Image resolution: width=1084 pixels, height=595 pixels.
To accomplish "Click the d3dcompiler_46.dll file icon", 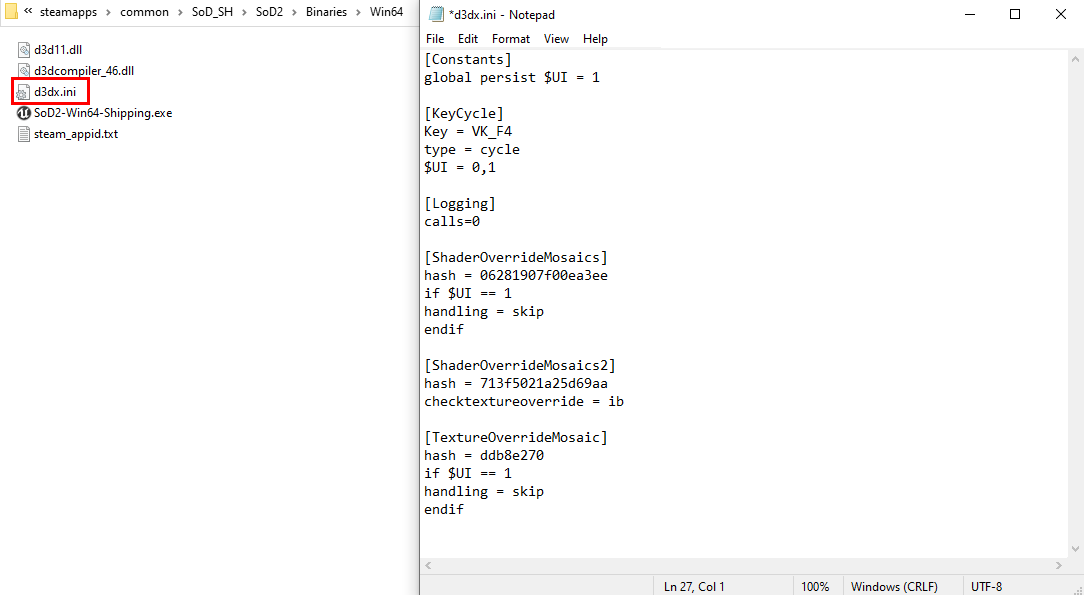I will pos(25,71).
